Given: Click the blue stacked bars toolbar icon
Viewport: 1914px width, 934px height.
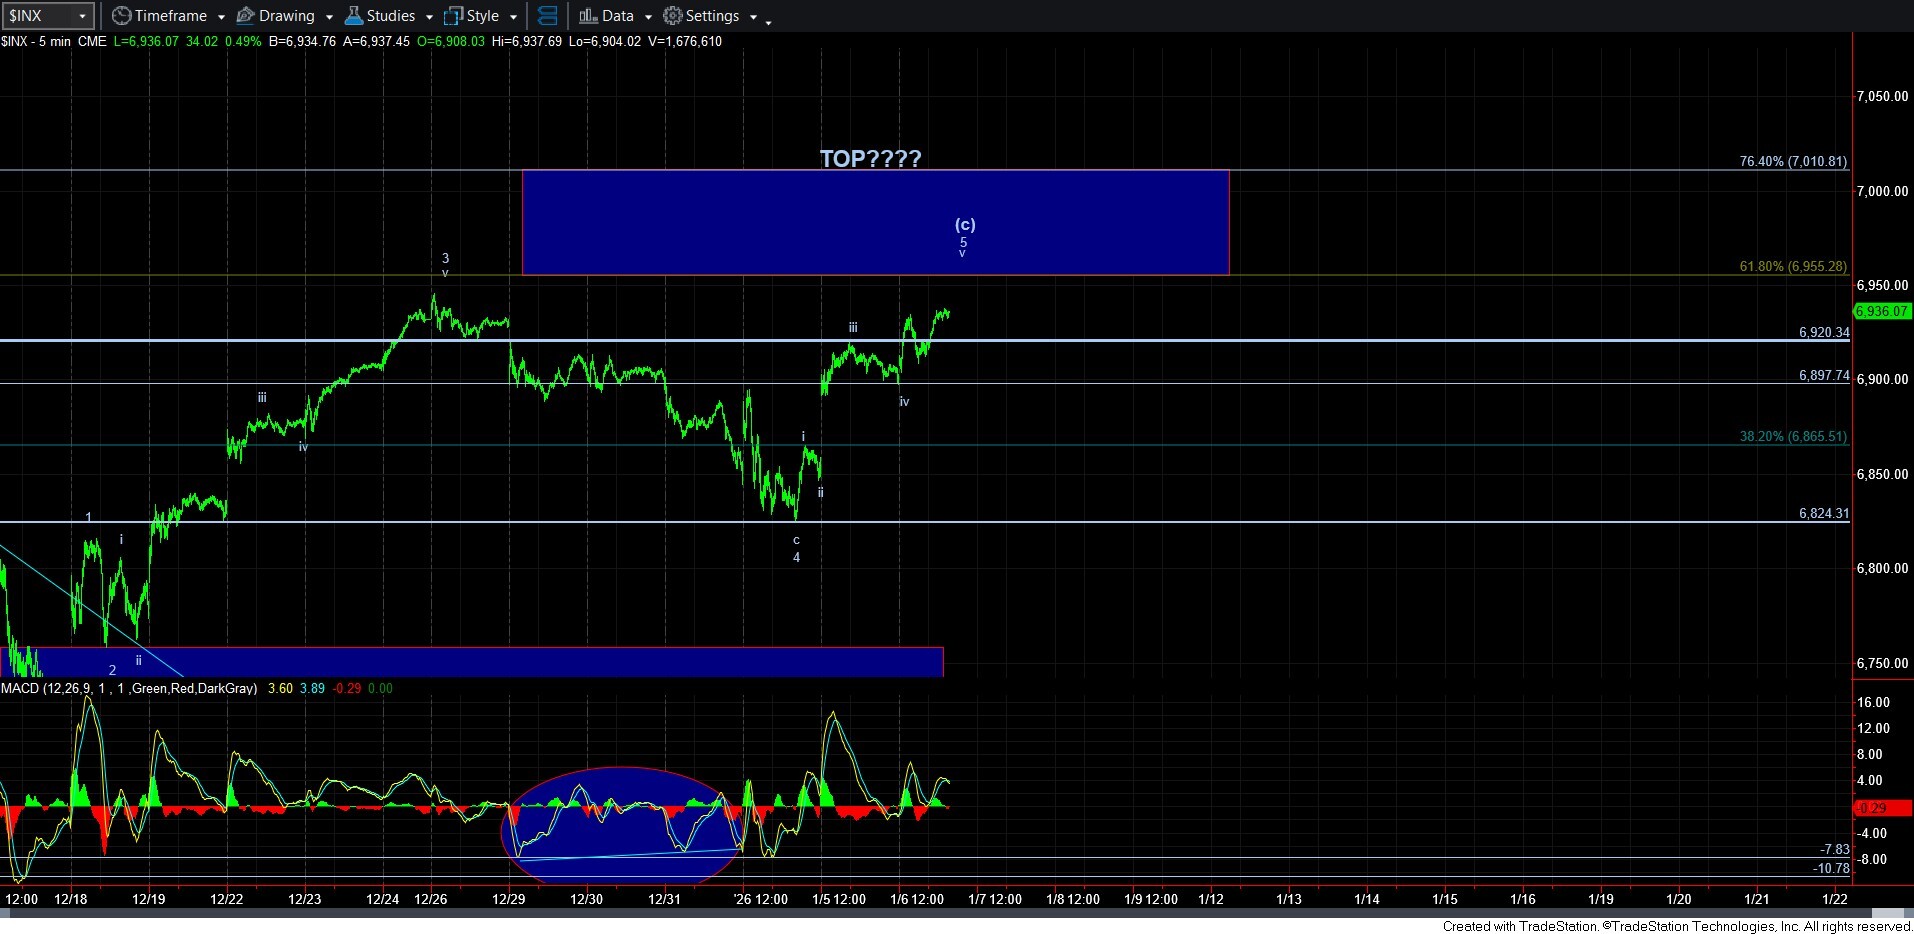Looking at the screenshot, I should point(547,16).
